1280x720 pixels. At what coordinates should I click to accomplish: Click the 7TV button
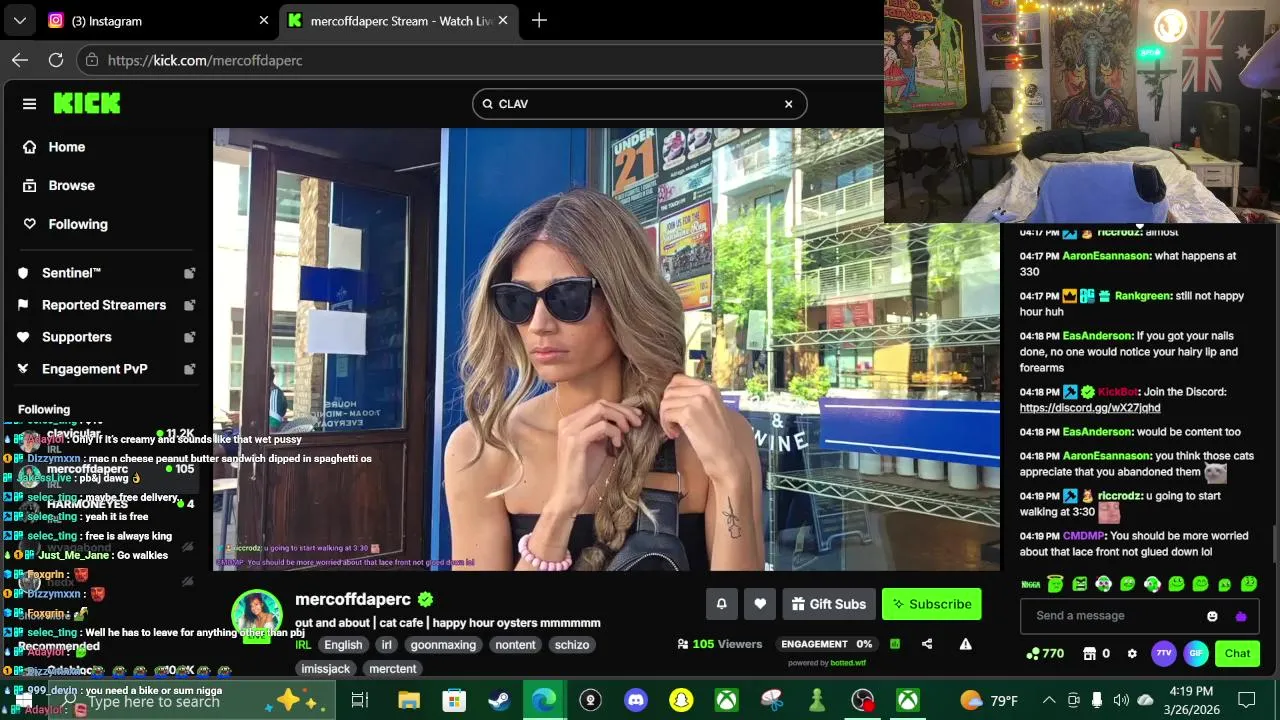pyautogui.click(x=1164, y=653)
